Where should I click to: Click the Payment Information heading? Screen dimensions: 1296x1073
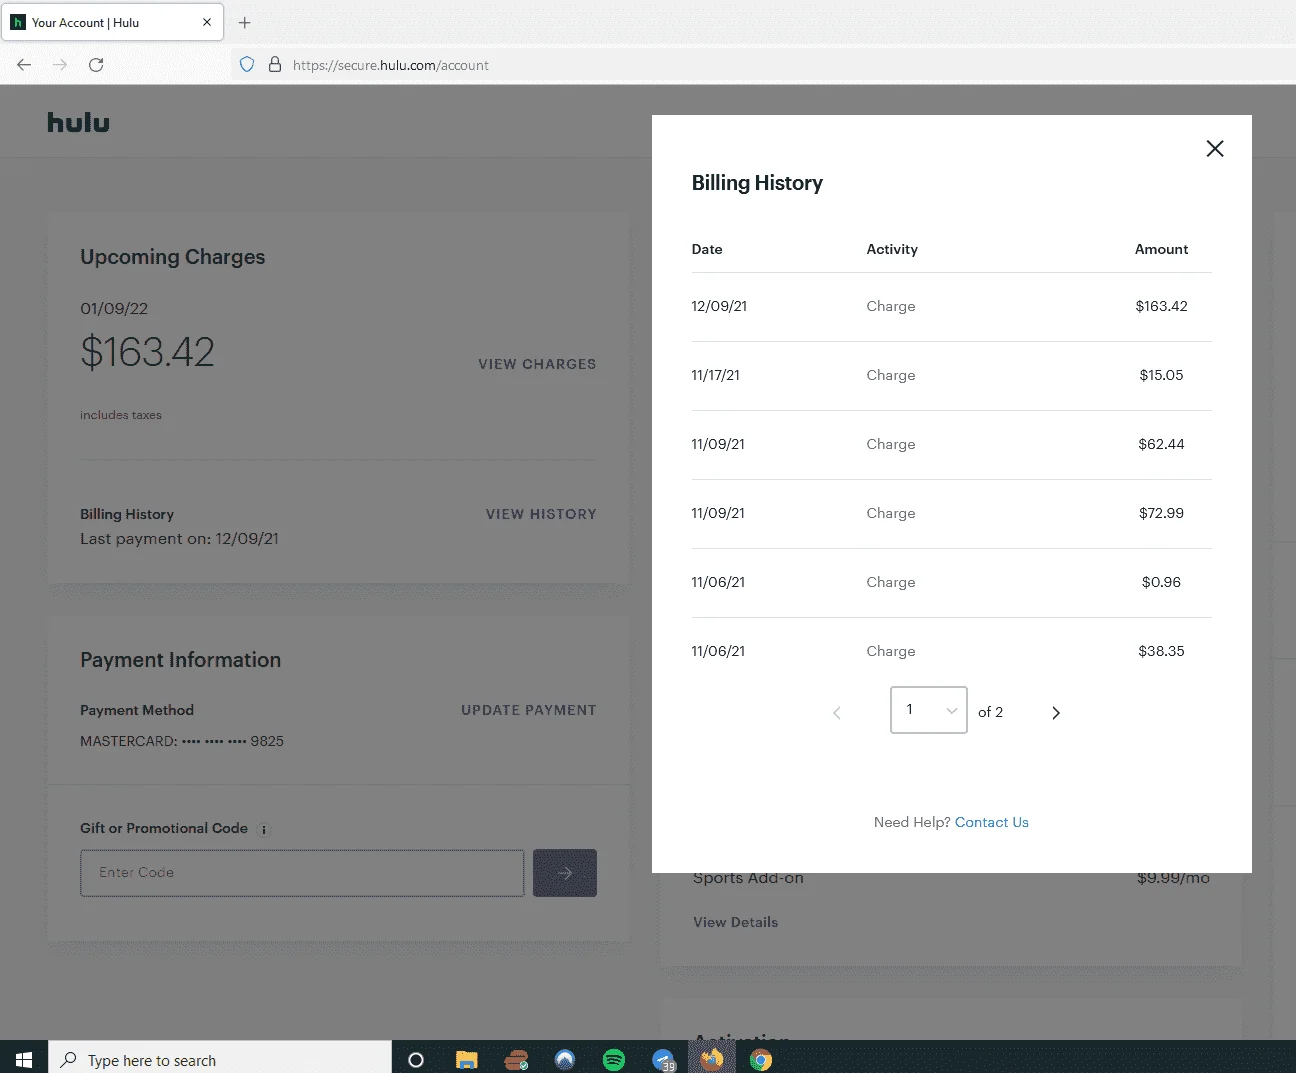[x=181, y=660]
